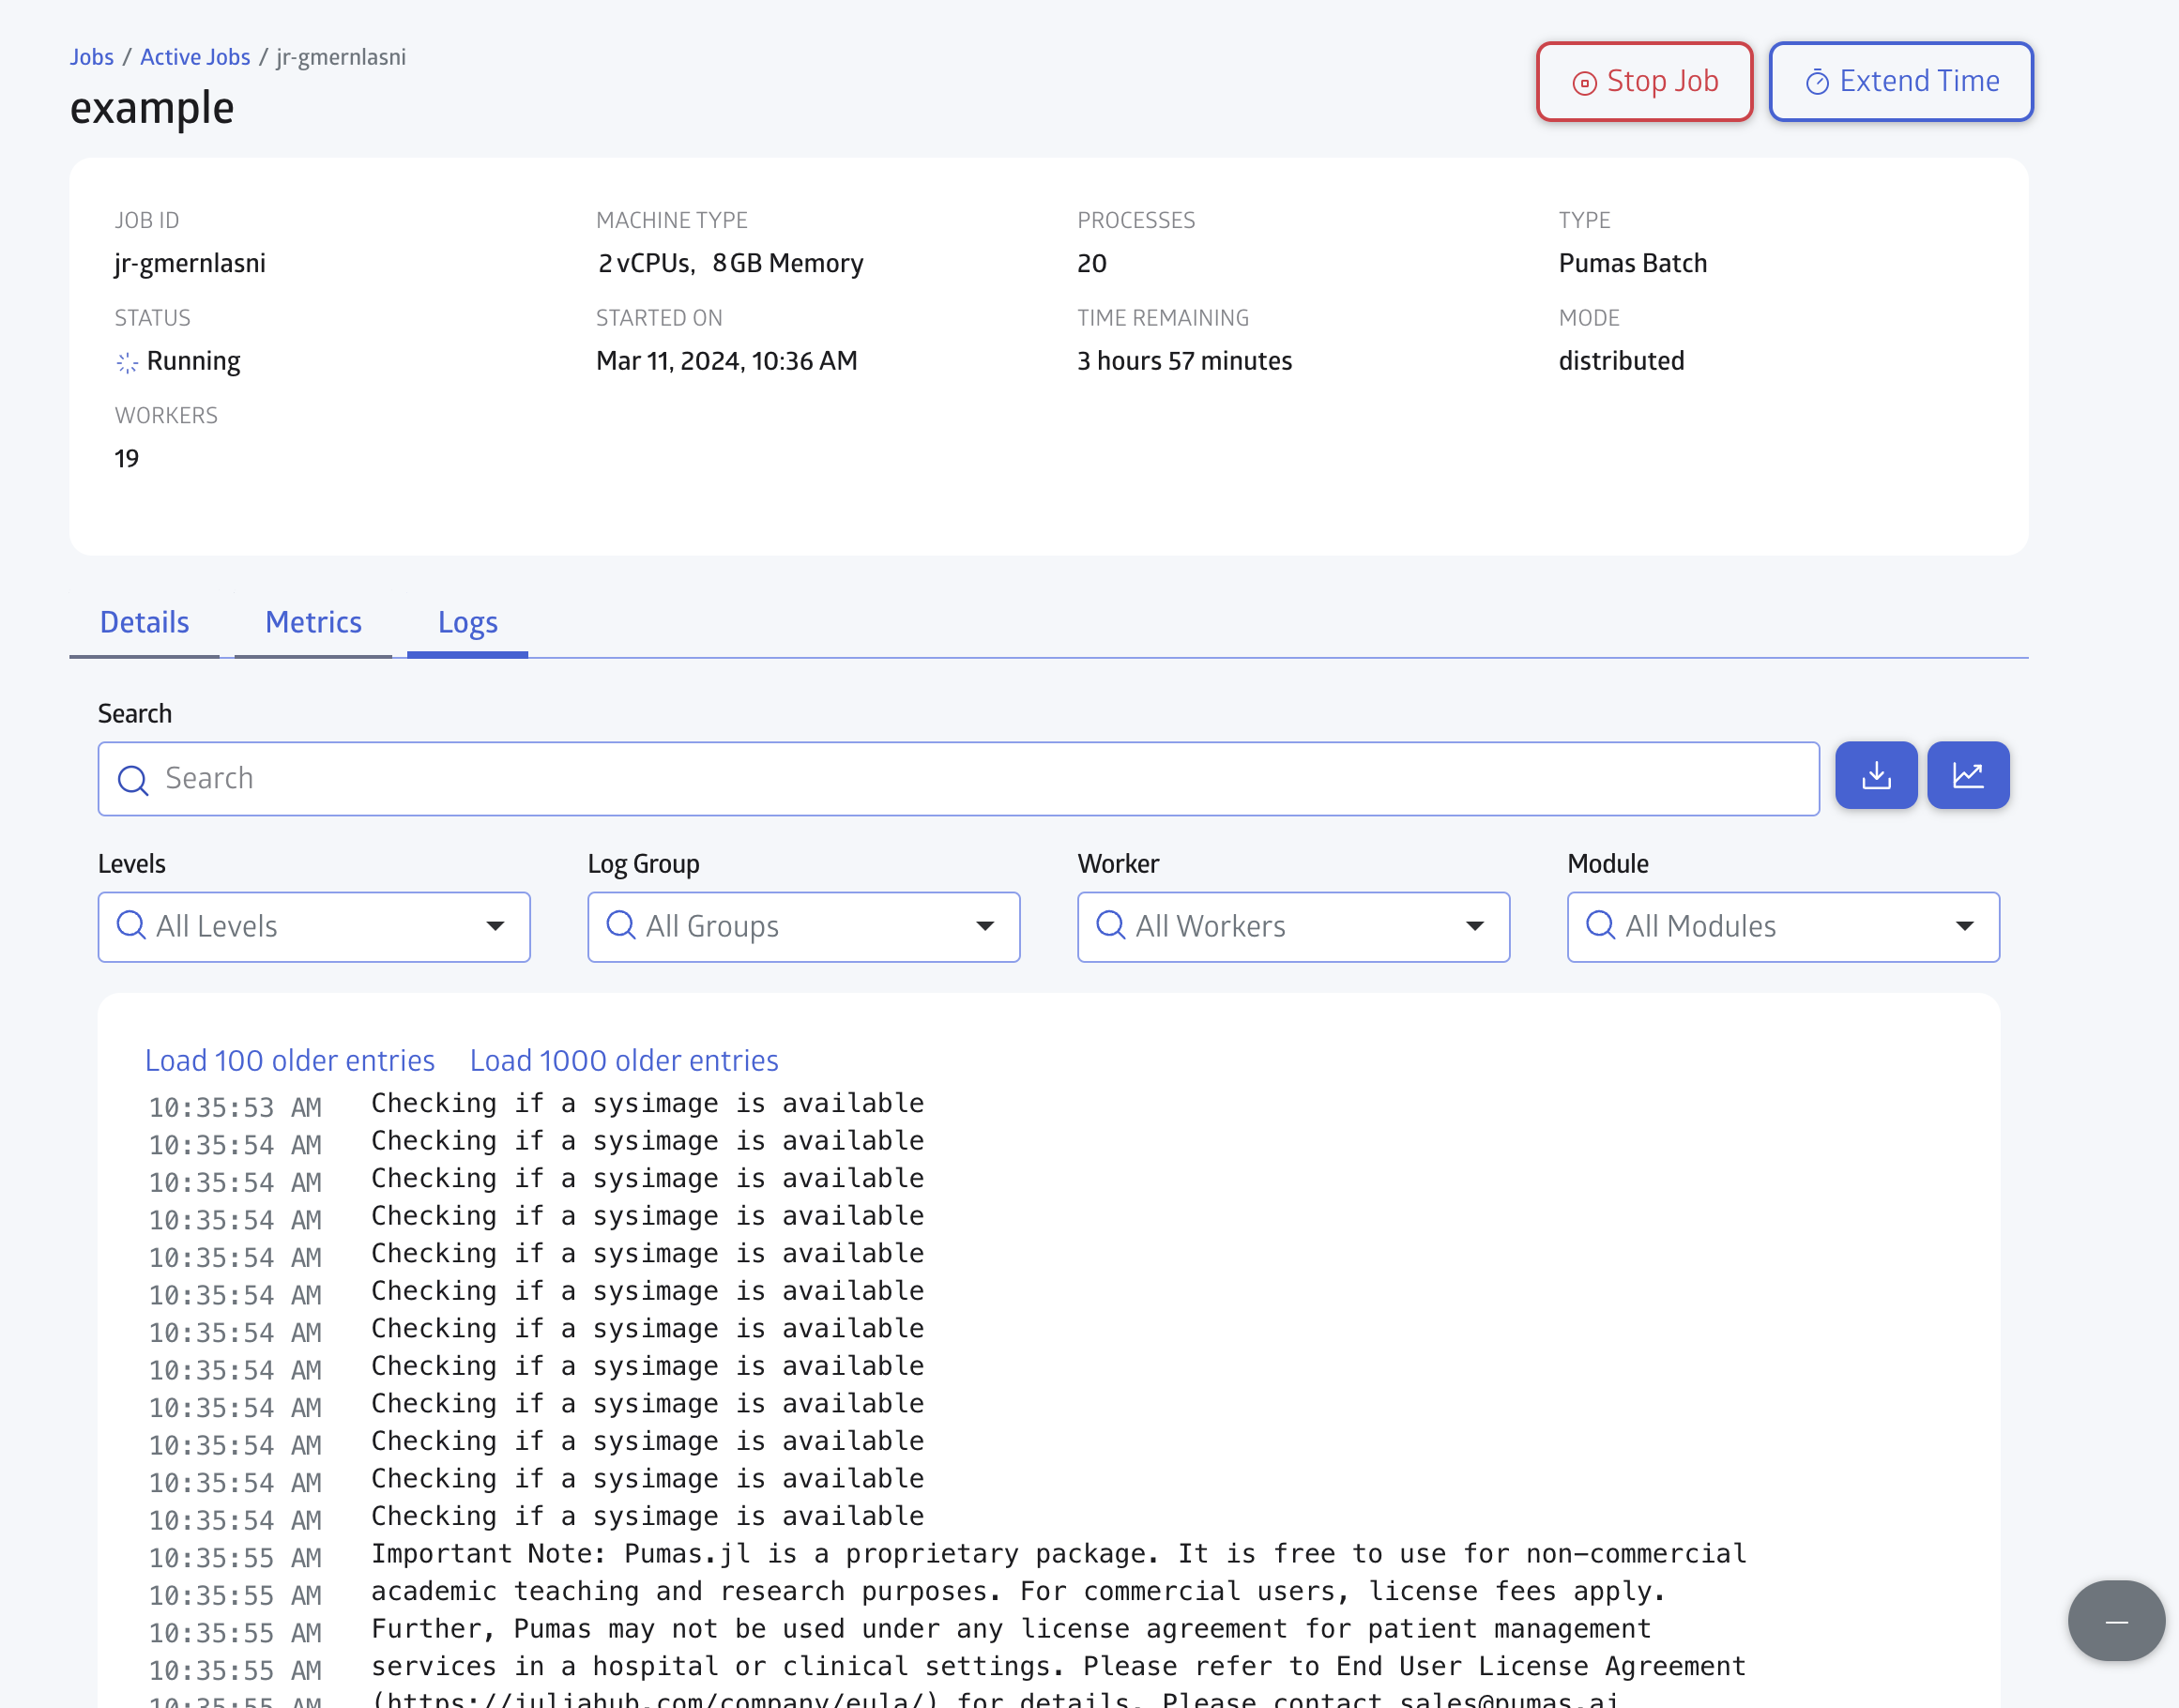
Task: Click the magnifier icon in Worker filter
Action: coord(1110,925)
